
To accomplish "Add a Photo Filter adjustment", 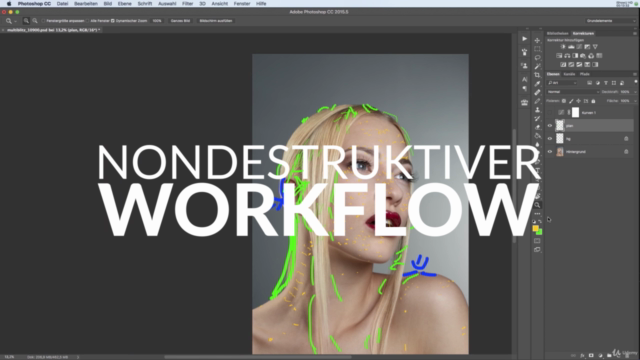I will point(583,56).
